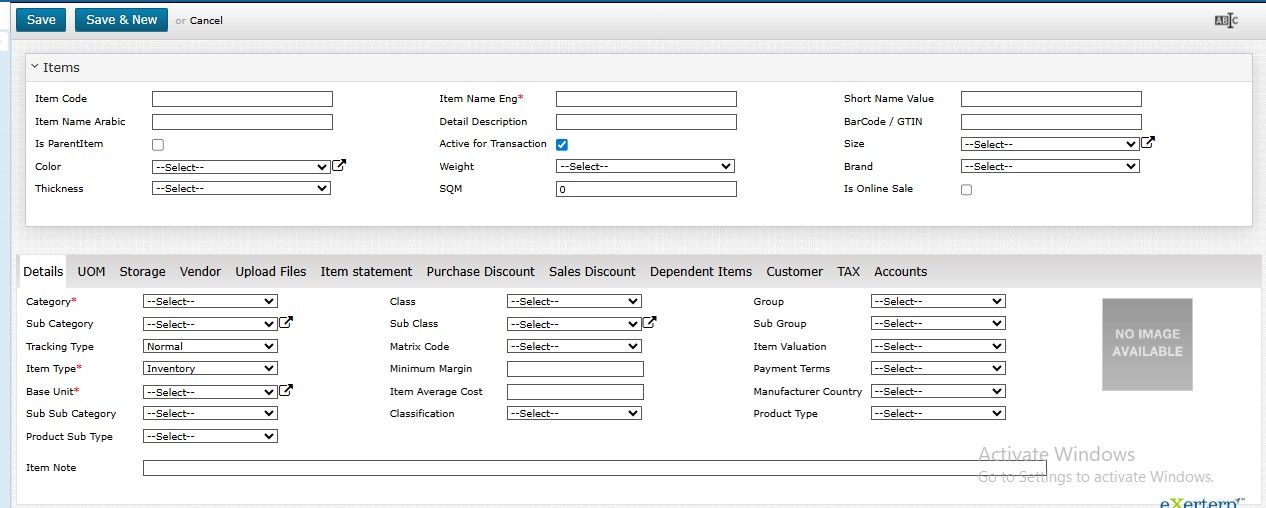Image resolution: width=1266 pixels, height=508 pixels.
Task: Click the spell check ABC icon
Action: pos(1226,20)
